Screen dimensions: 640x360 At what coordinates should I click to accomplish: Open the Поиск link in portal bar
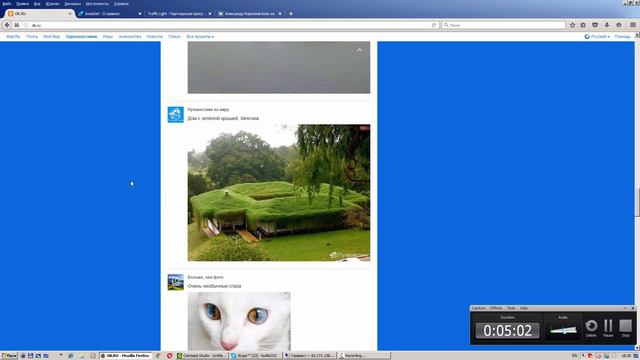click(x=174, y=36)
